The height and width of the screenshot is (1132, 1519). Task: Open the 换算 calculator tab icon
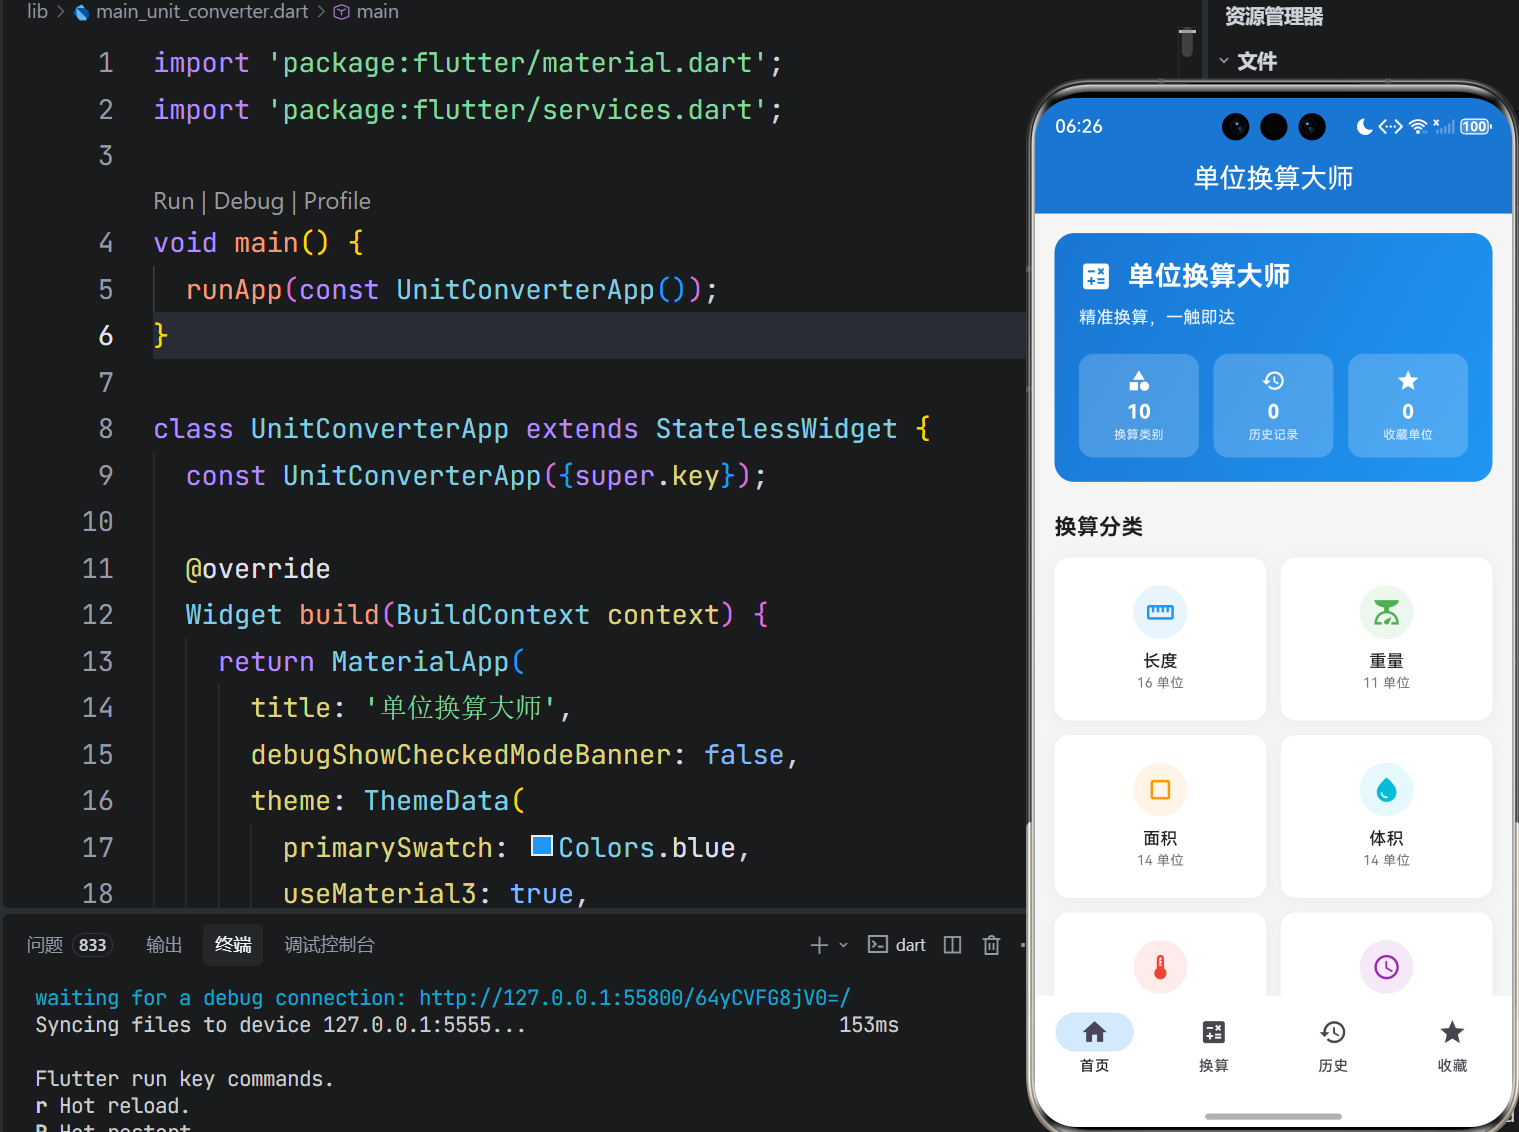[1213, 1032]
